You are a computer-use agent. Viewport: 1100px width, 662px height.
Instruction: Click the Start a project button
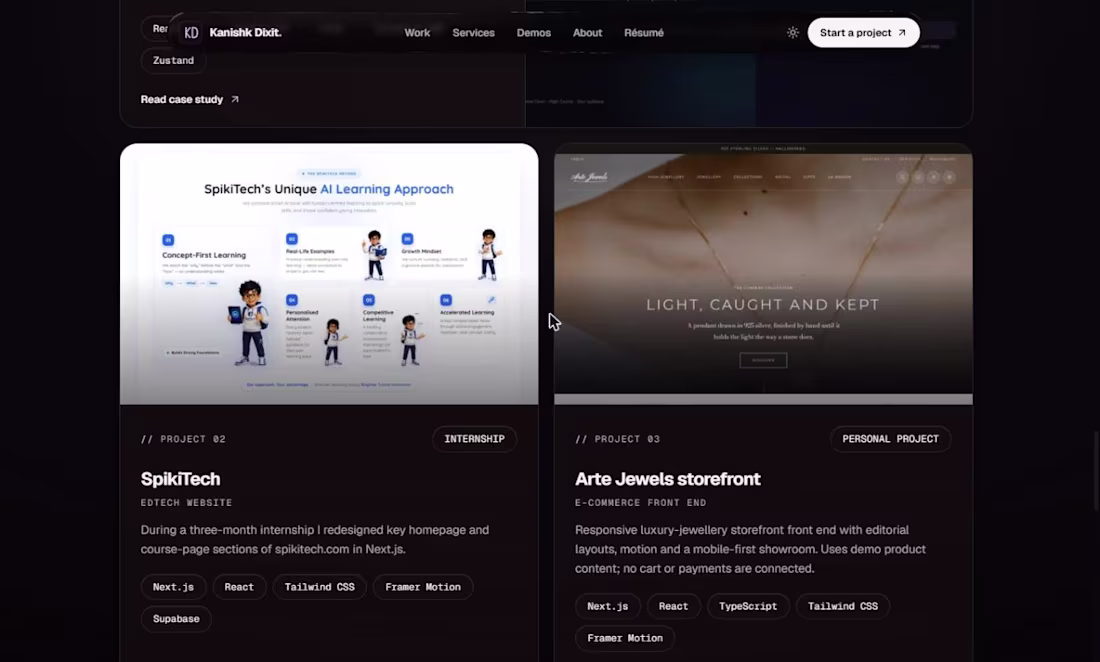click(x=863, y=32)
